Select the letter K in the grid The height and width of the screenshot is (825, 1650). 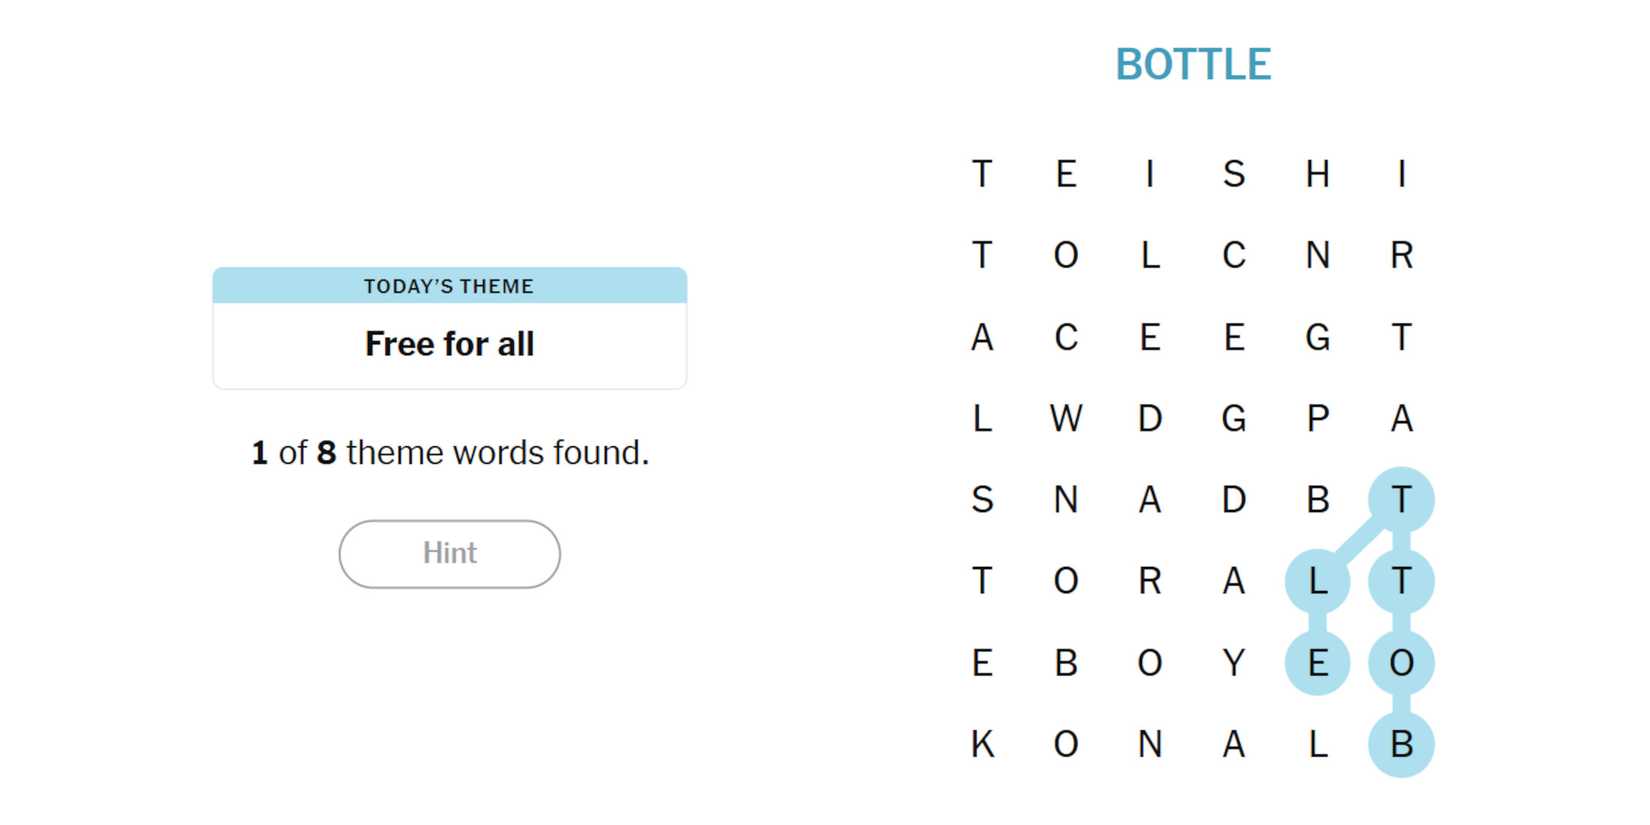[982, 744]
